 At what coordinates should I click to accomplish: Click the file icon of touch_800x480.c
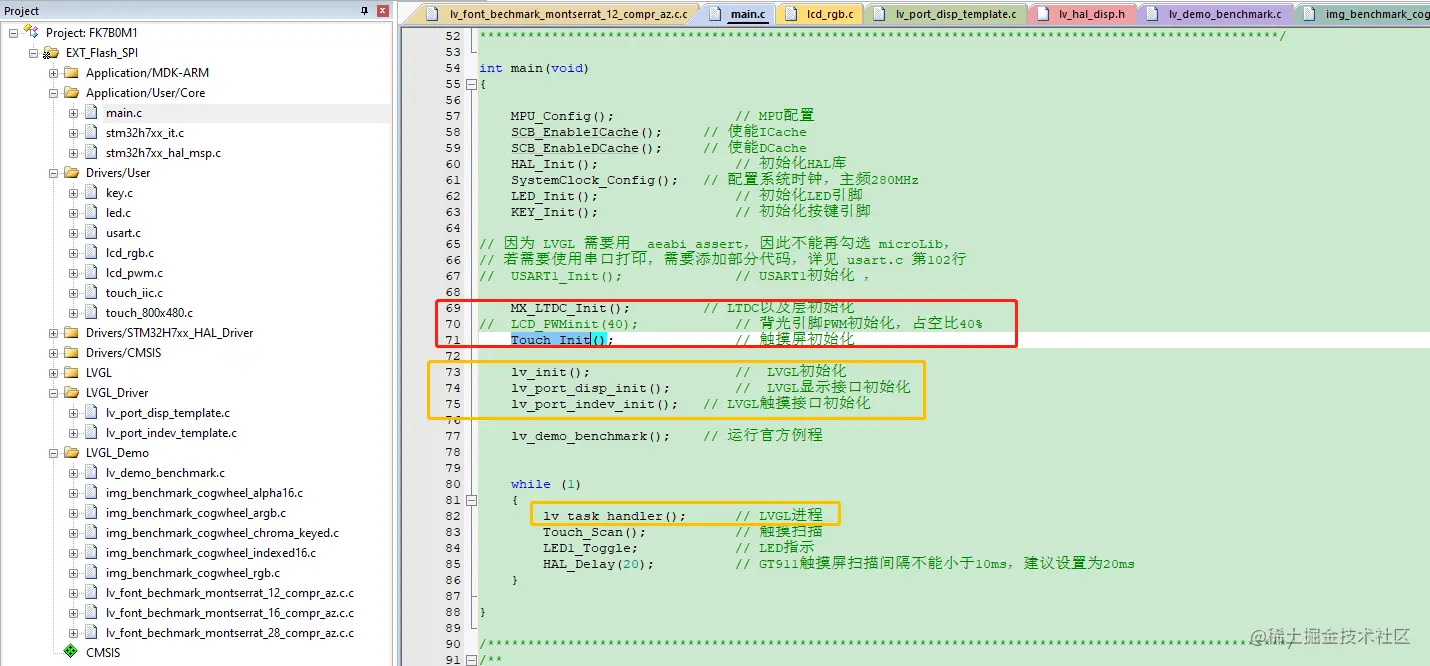pos(91,312)
